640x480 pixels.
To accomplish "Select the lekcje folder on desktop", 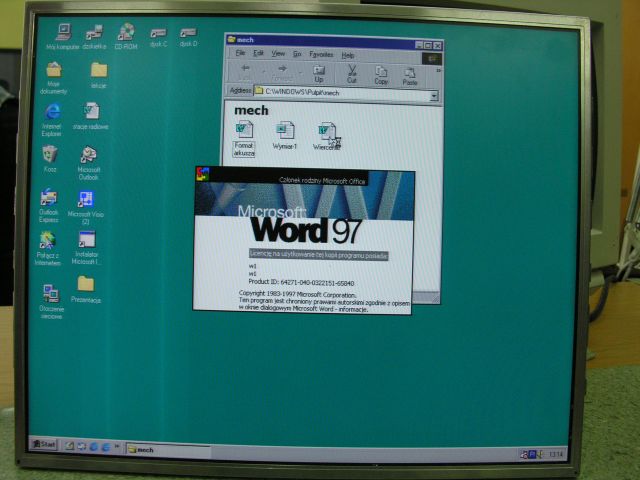I will point(99,75).
